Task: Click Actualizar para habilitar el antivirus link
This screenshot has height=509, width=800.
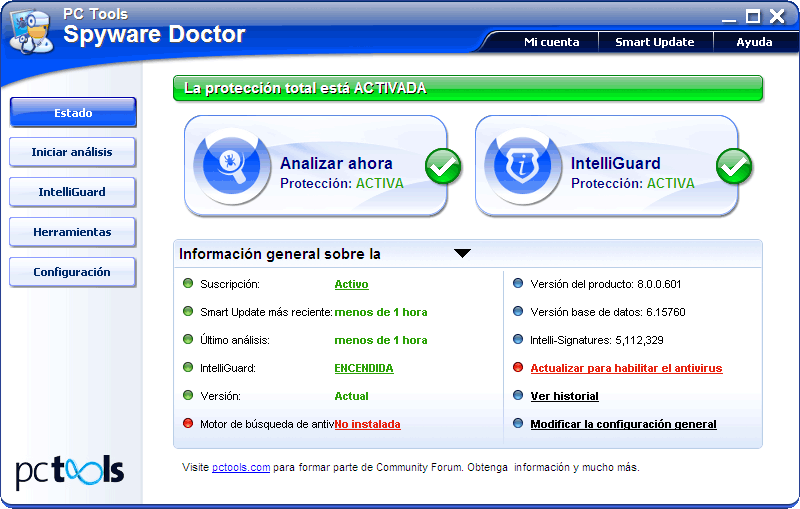Action: coord(626,368)
